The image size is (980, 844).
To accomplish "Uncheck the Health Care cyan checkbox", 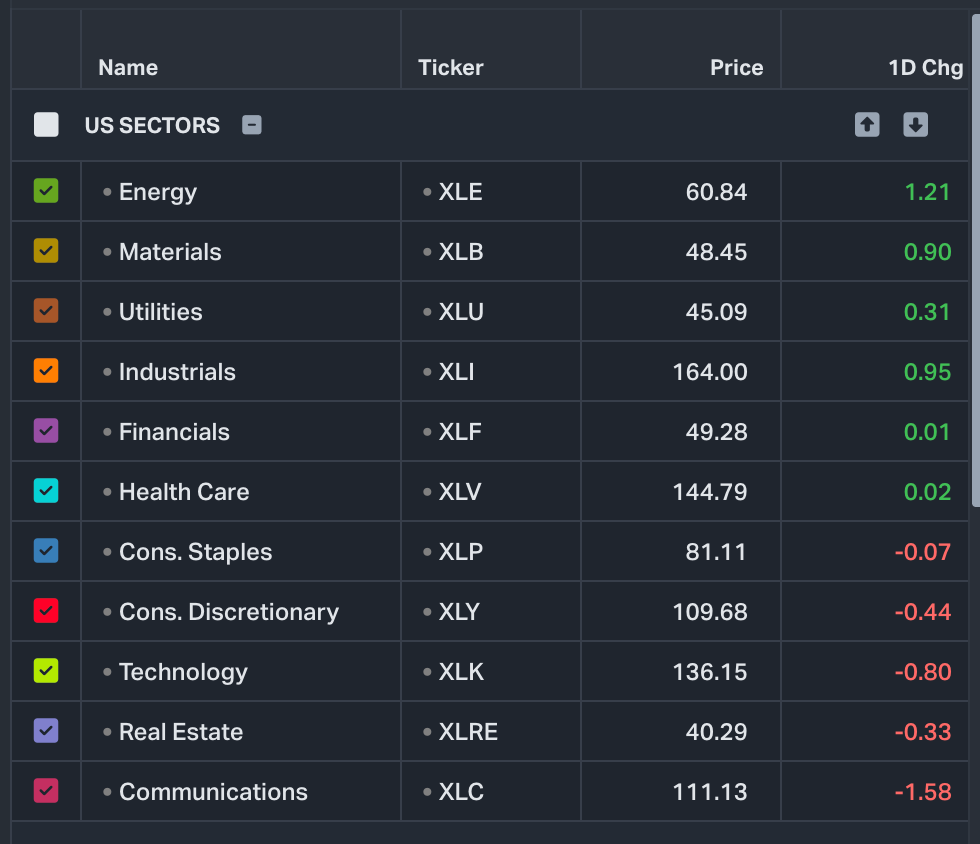I will [x=46, y=491].
